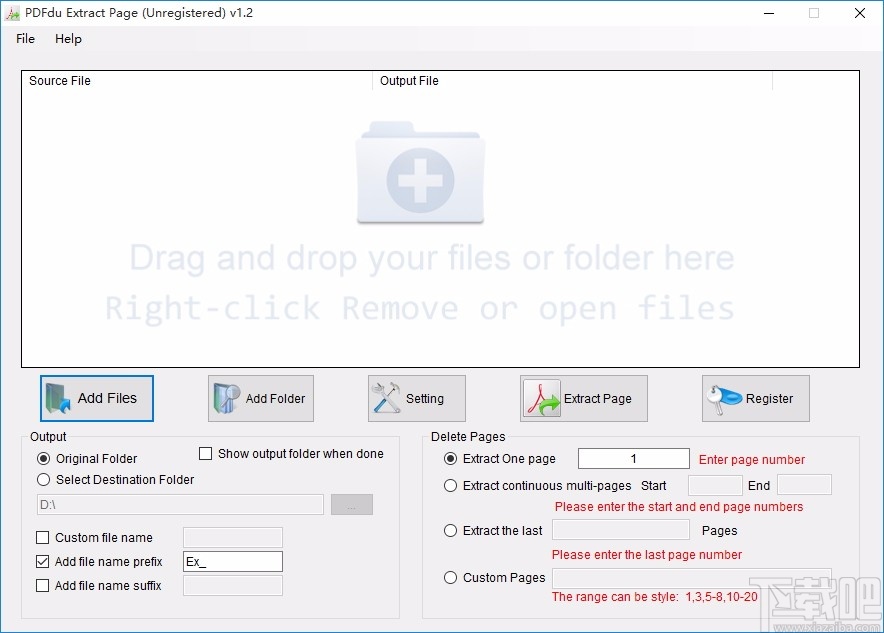Enable Show output folder when done
The image size is (884, 633).
point(206,453)
